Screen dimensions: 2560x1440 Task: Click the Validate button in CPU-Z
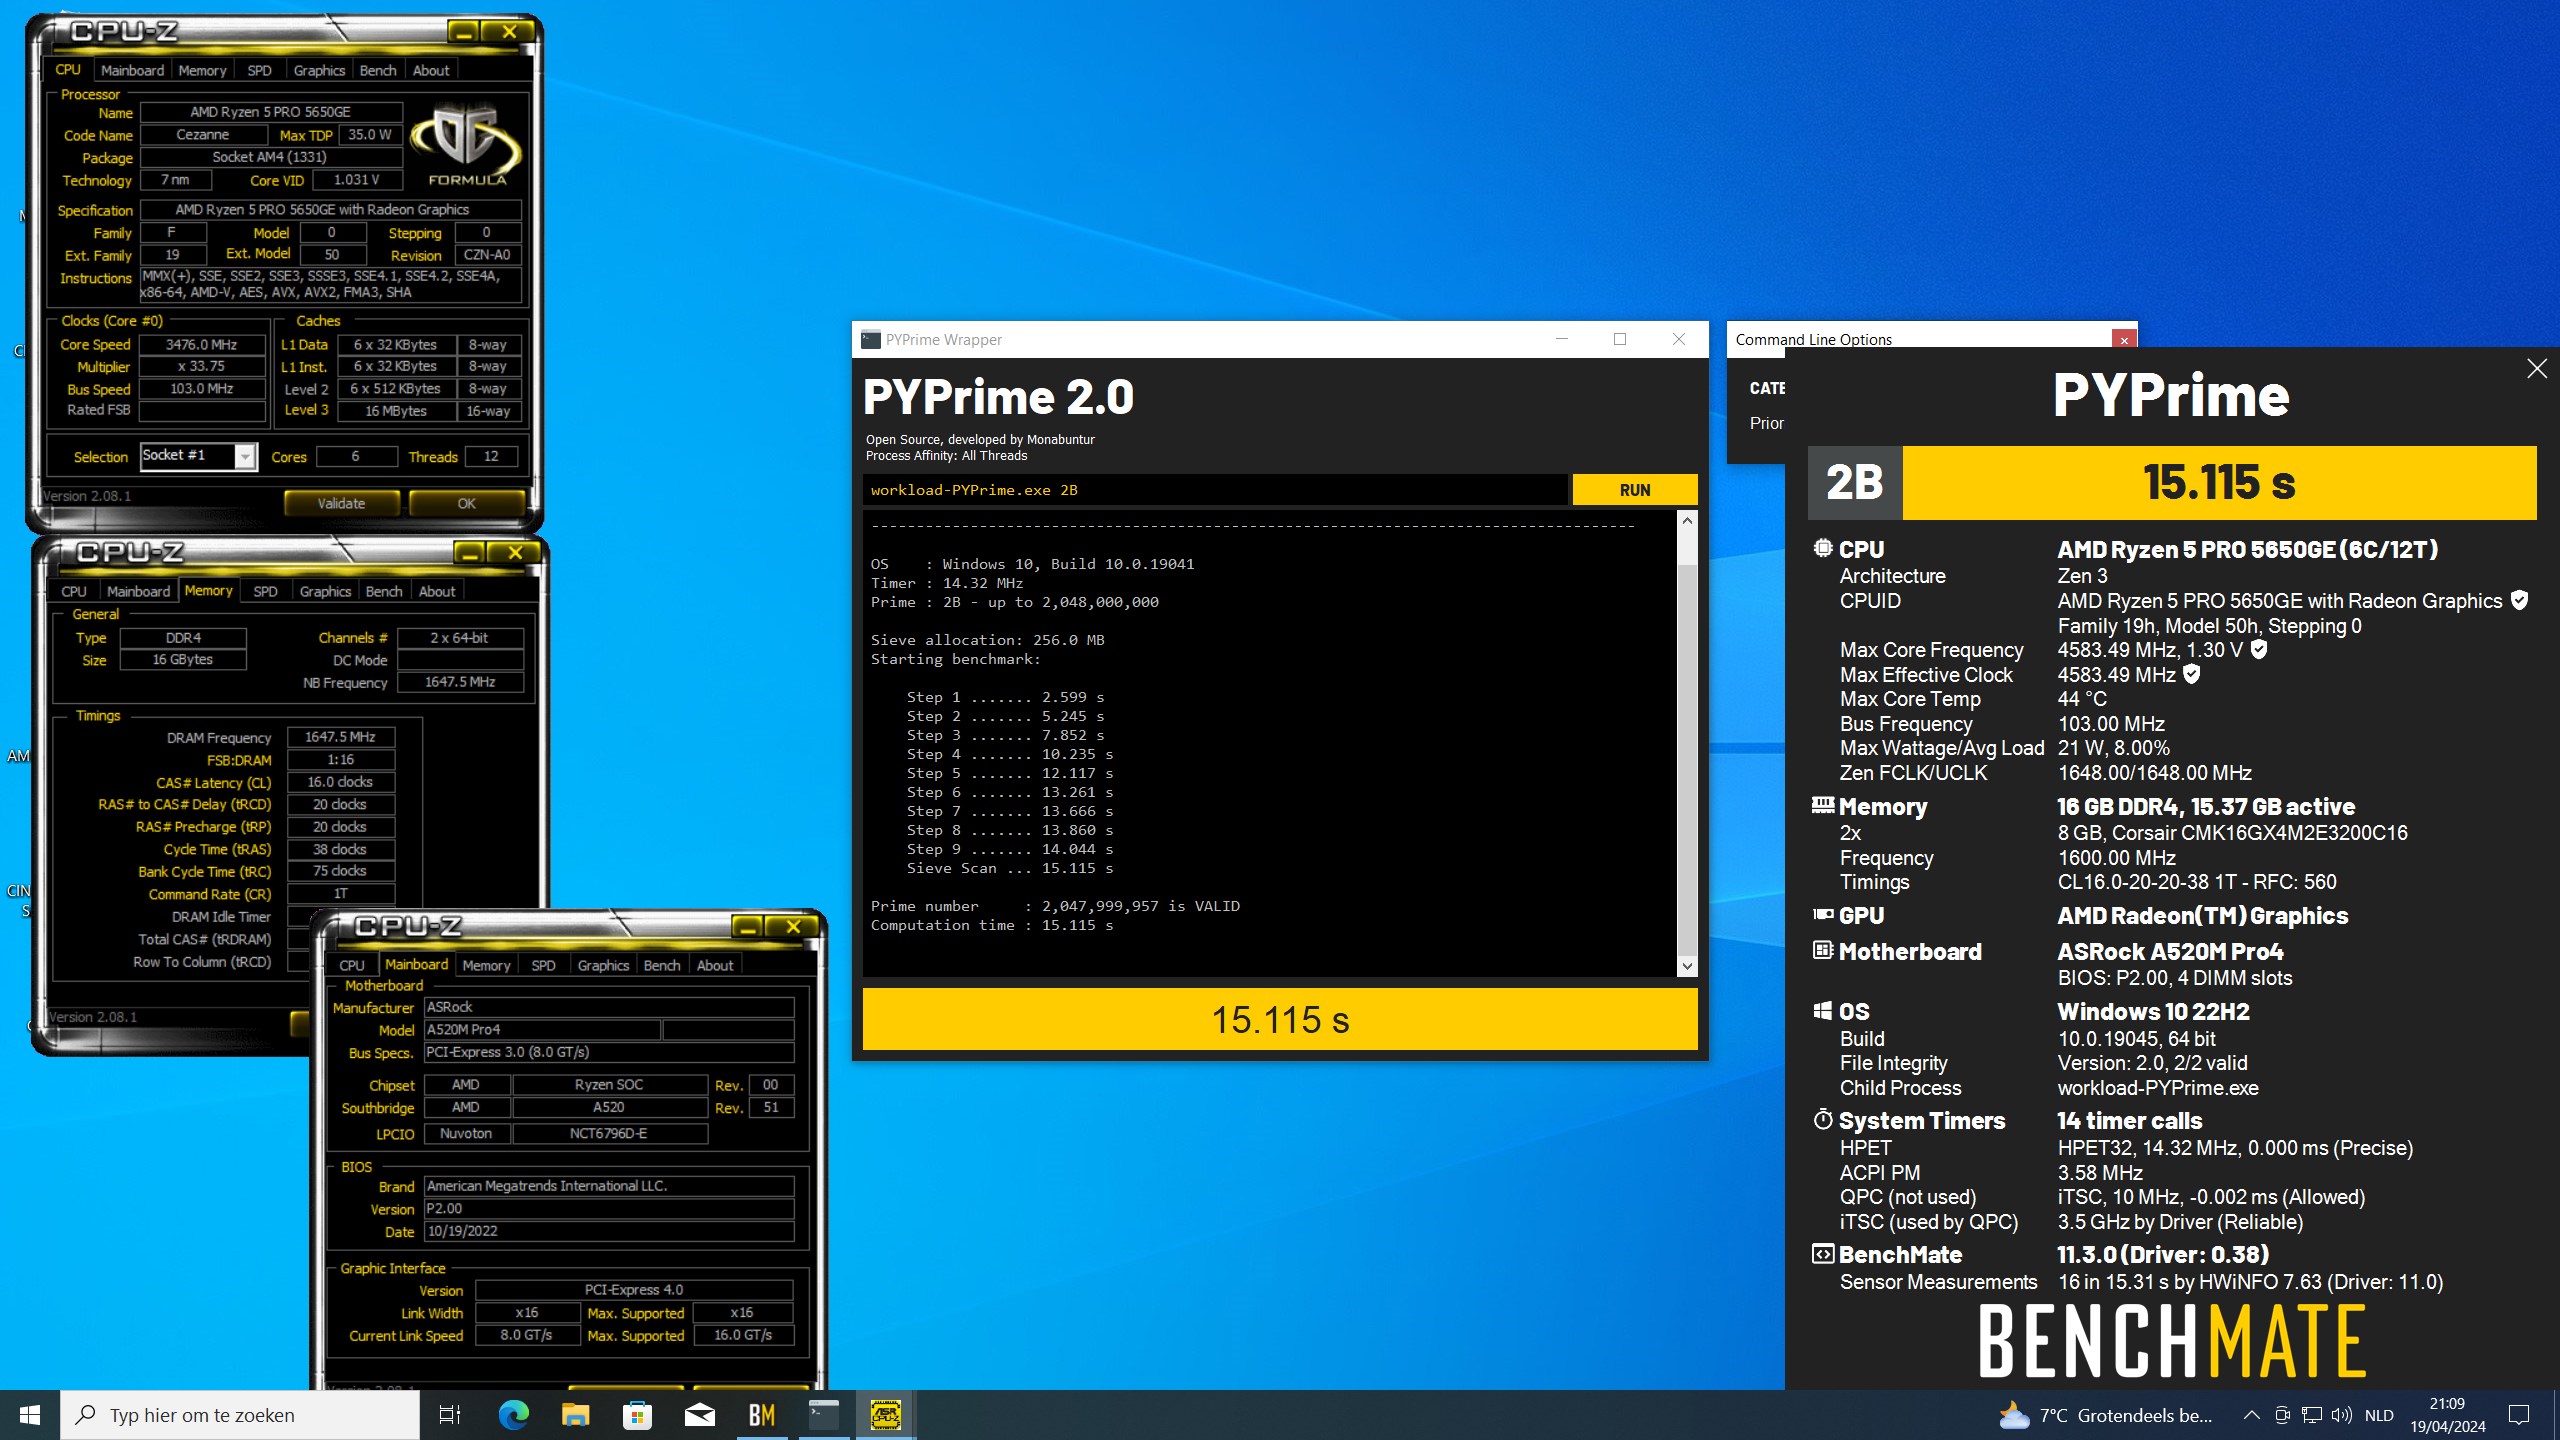click(341, 503)
